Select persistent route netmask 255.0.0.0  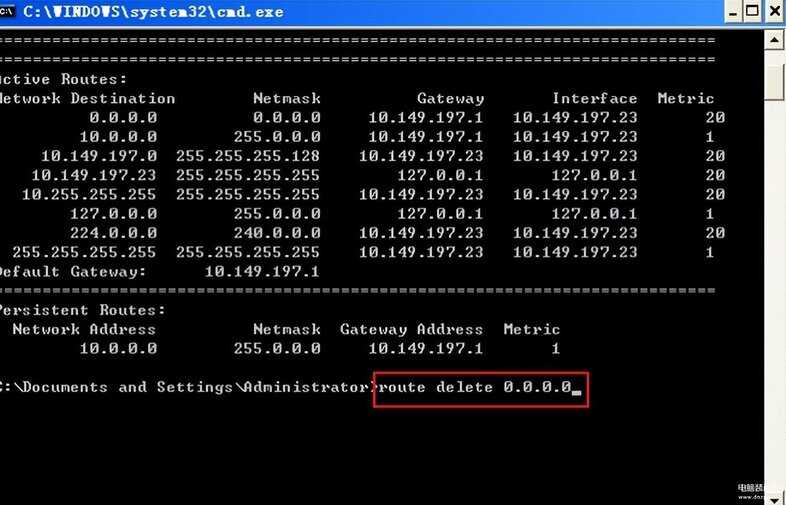(x=277, y=348)
